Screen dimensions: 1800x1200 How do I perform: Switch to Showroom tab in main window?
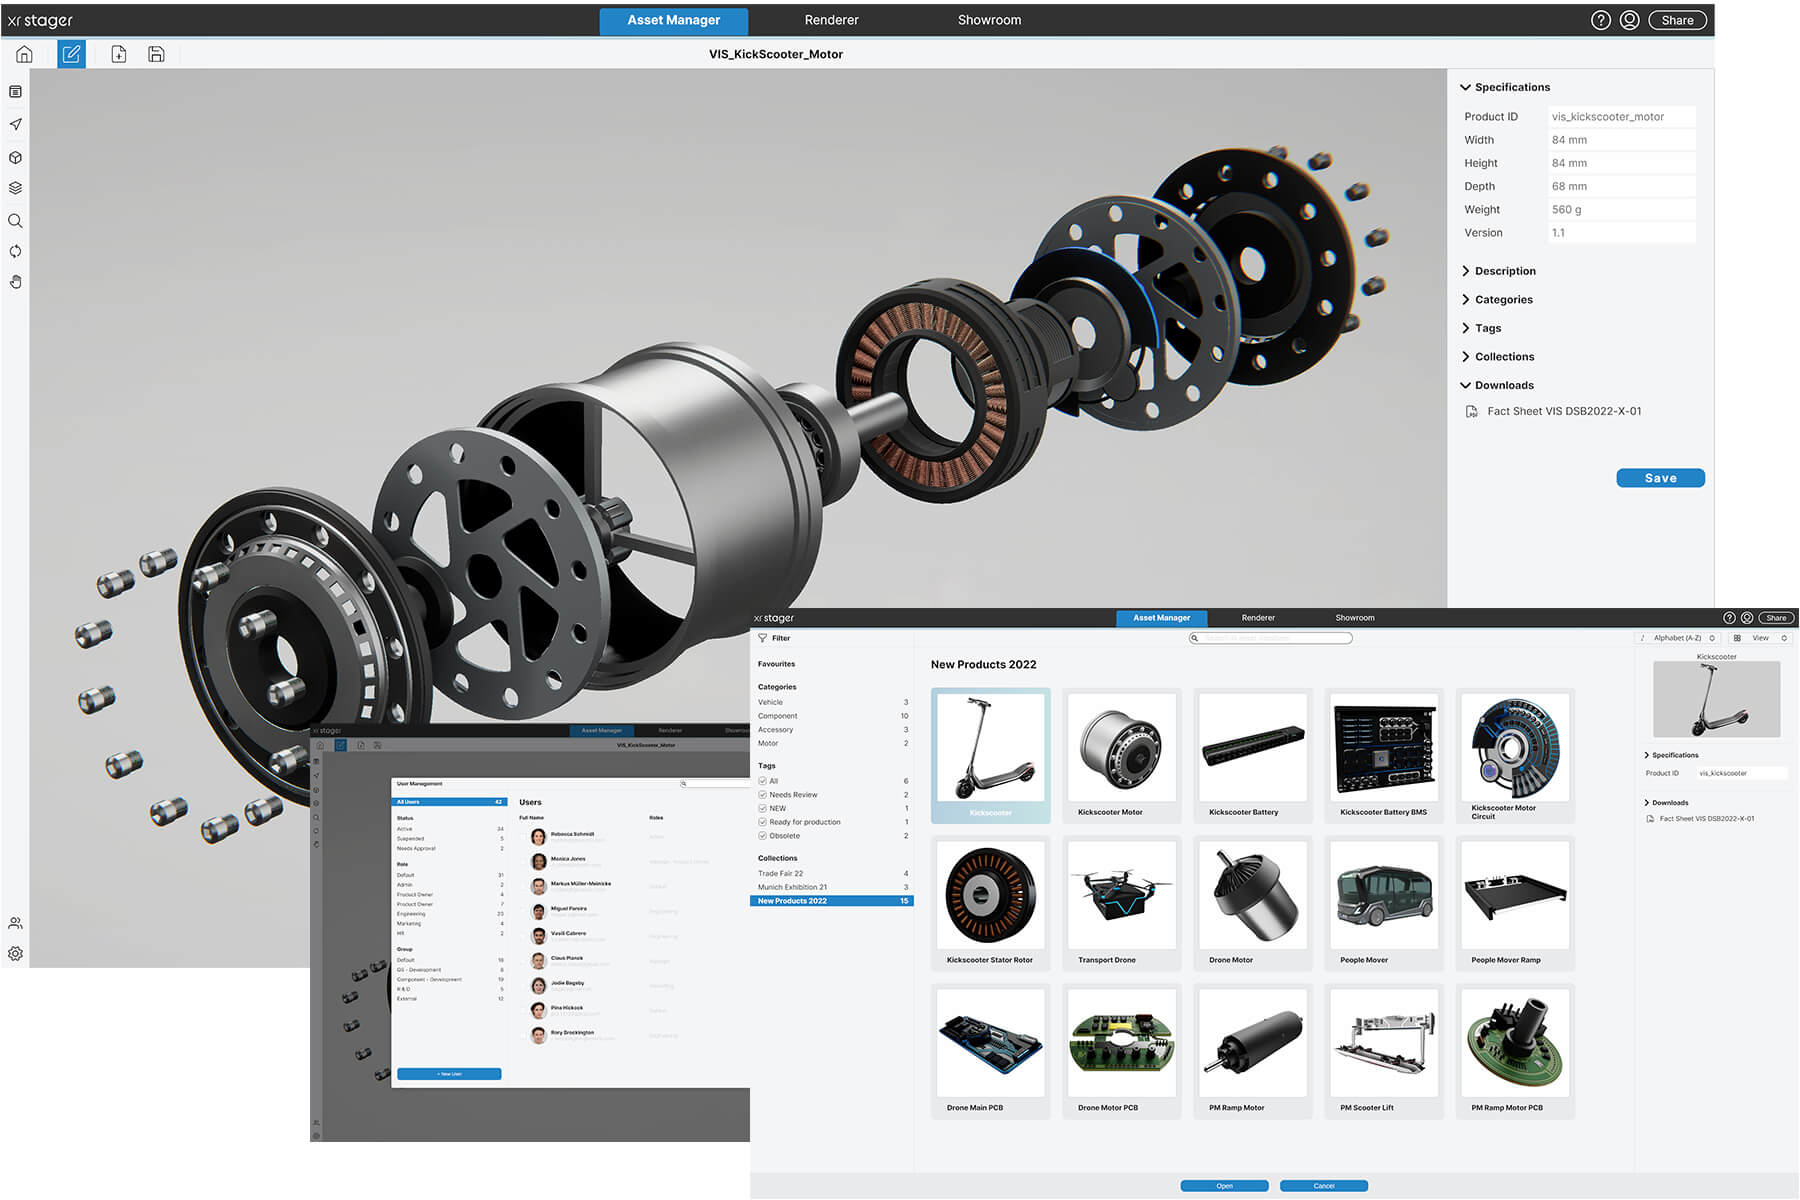coord(990,20)
